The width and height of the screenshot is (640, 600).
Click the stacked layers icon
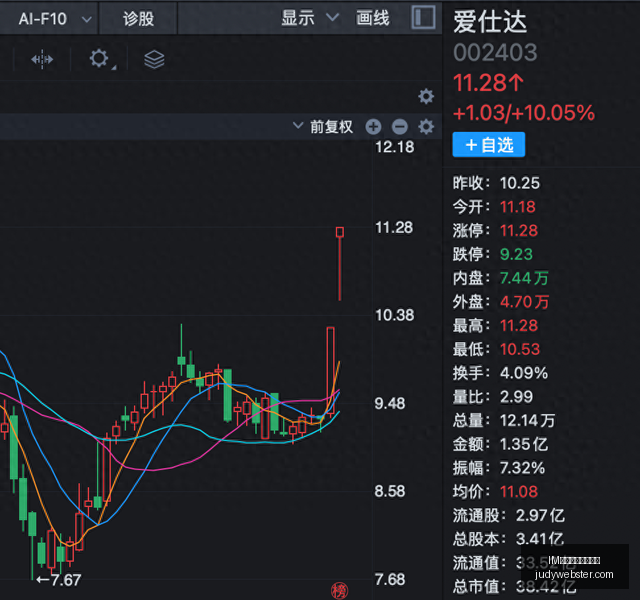[154, 60]
